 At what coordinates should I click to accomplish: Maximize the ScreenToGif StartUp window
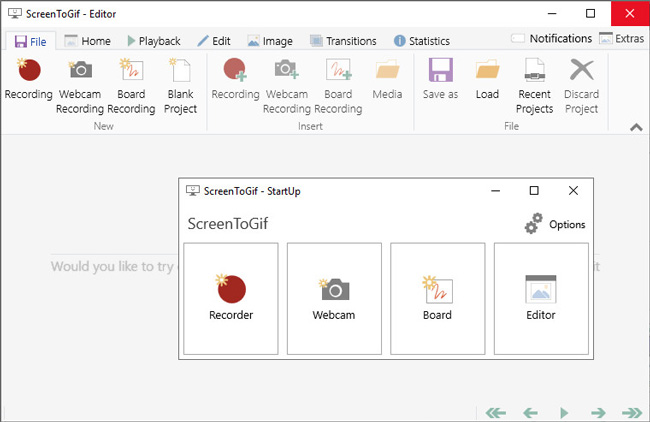point(534,191)
